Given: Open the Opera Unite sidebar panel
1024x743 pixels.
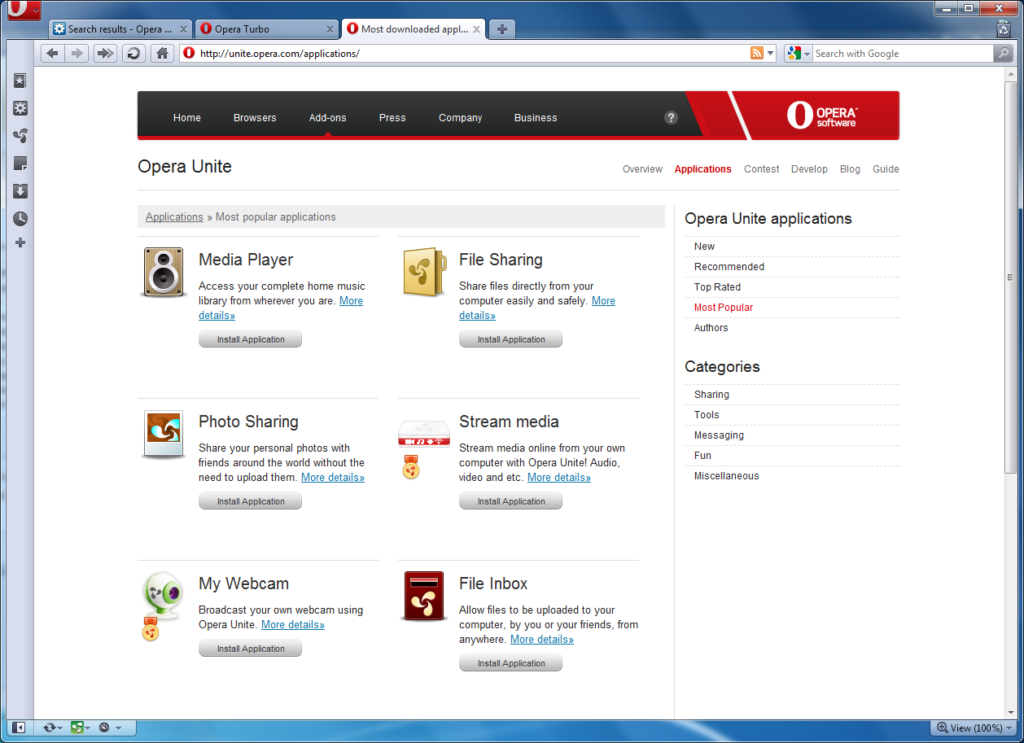Looking at the screenshot, I should (x=20, y=136).
